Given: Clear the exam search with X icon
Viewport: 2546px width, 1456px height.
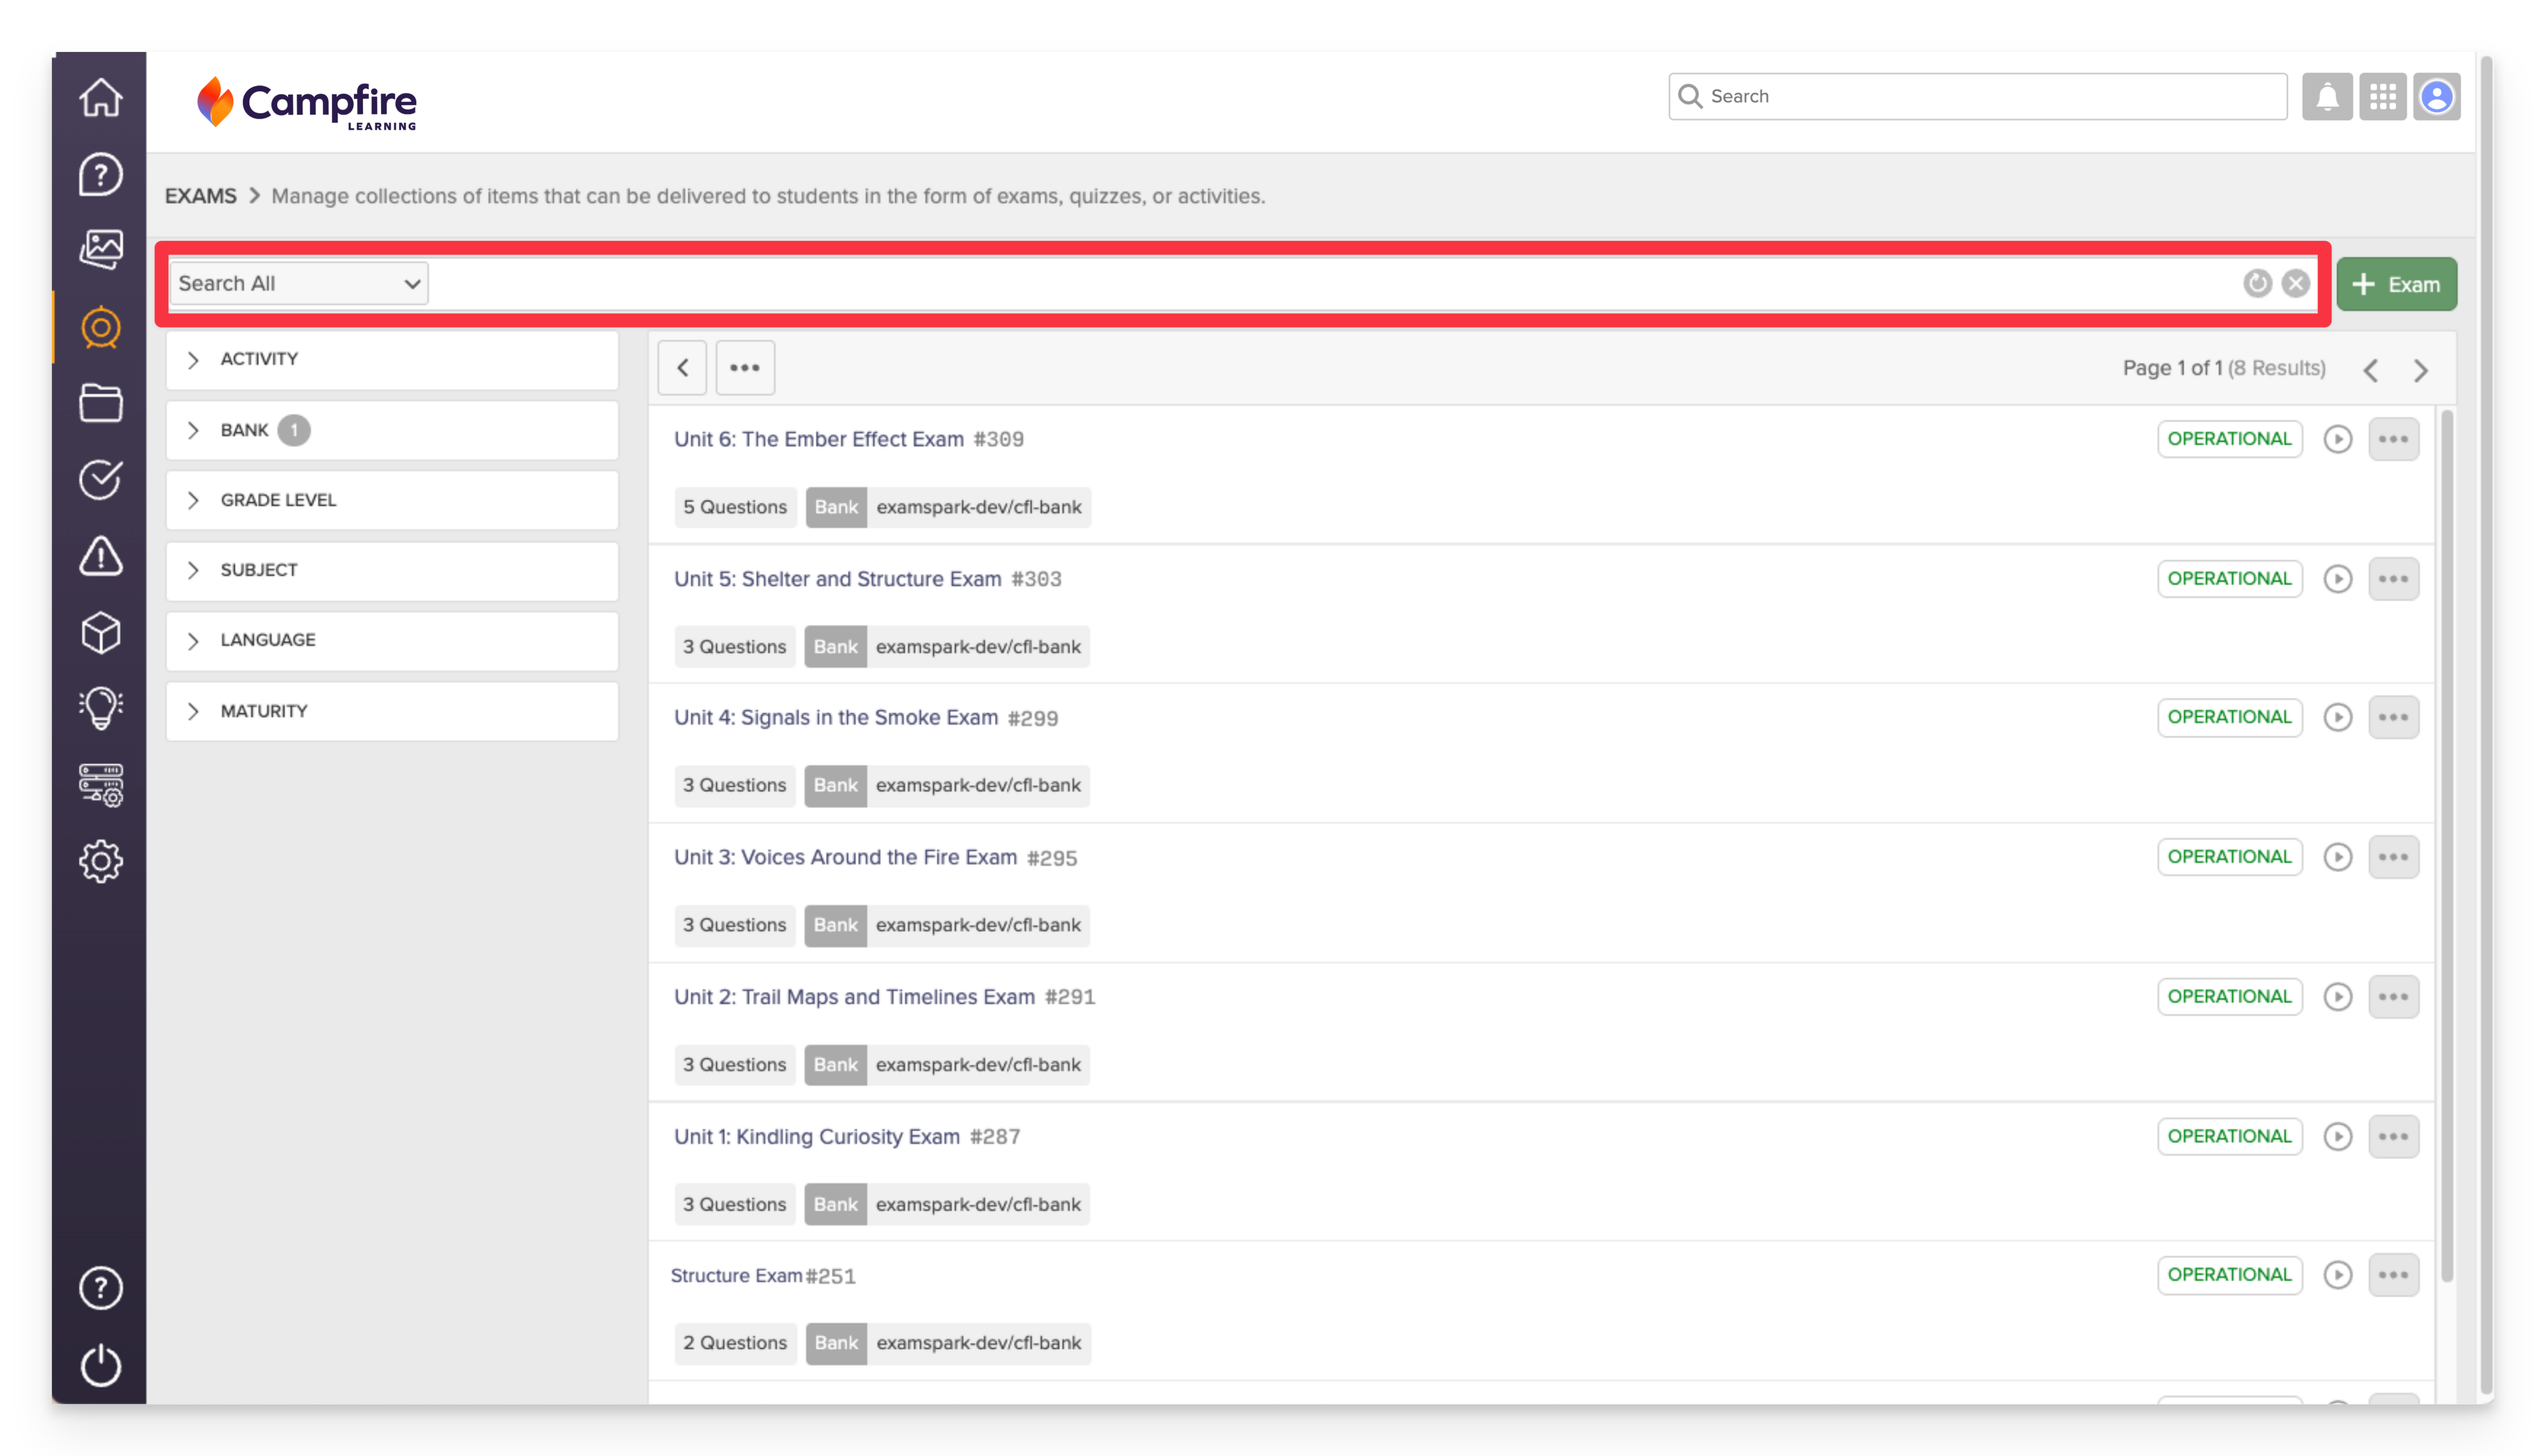Looking at the screenshot, I should coord(2295,283).
